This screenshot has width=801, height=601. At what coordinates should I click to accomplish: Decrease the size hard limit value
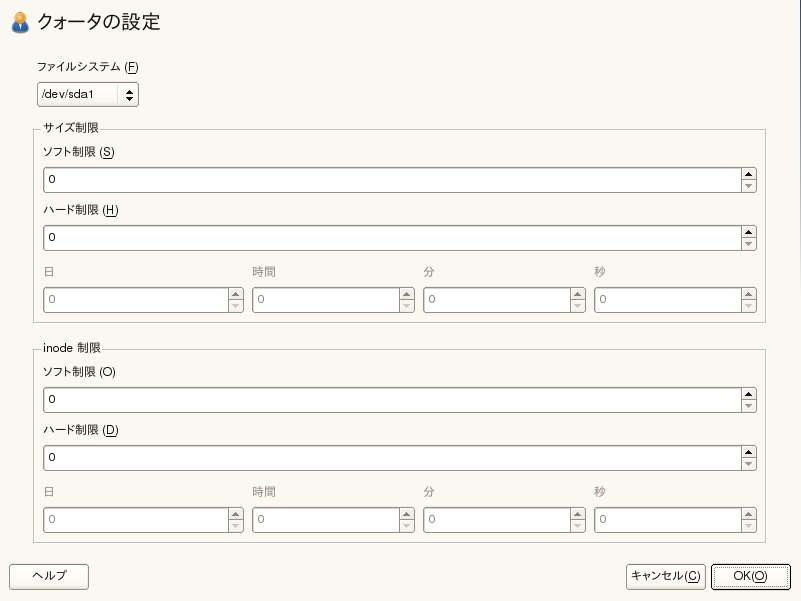tap(749, 244)
